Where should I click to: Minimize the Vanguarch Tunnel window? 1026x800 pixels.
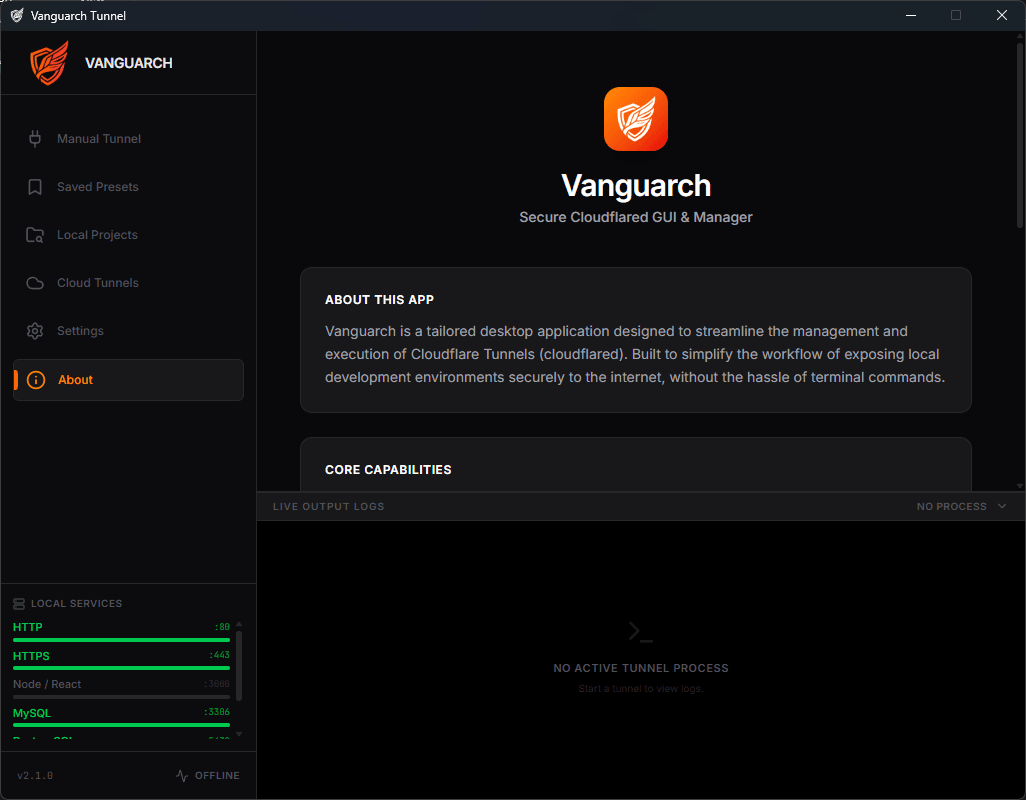910,15
